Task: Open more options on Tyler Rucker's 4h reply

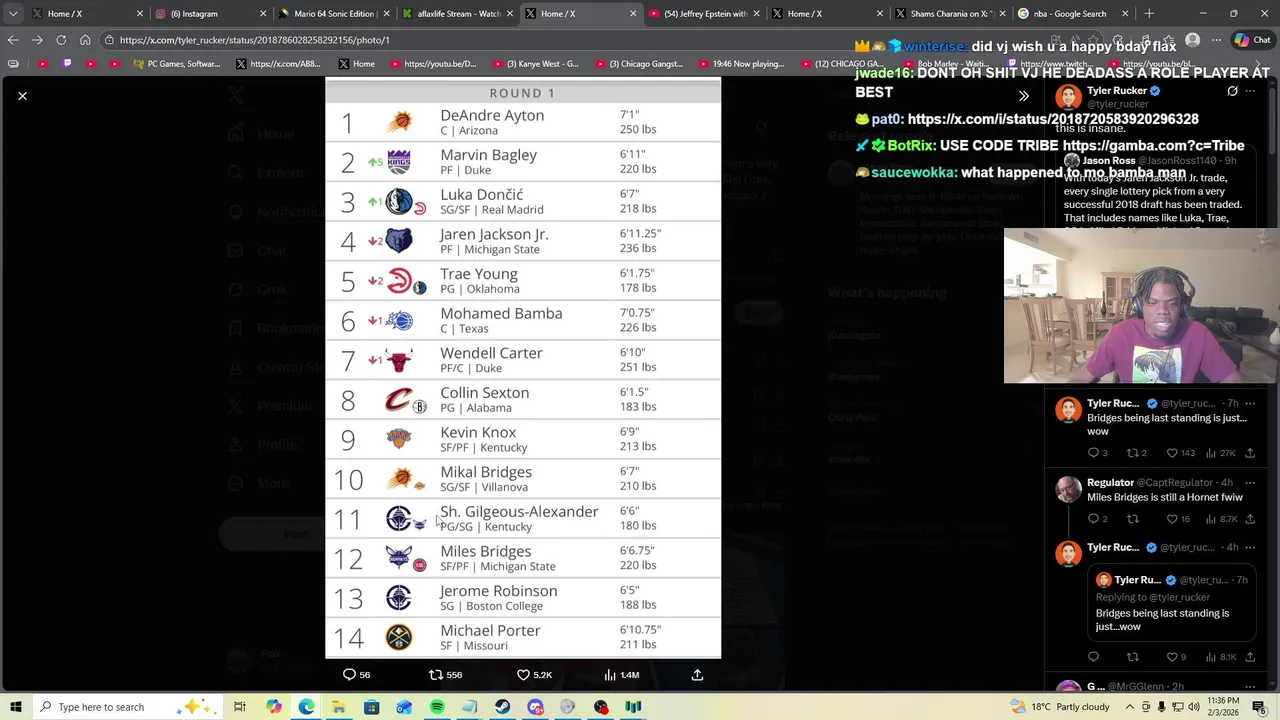Action: (1250, 547)
